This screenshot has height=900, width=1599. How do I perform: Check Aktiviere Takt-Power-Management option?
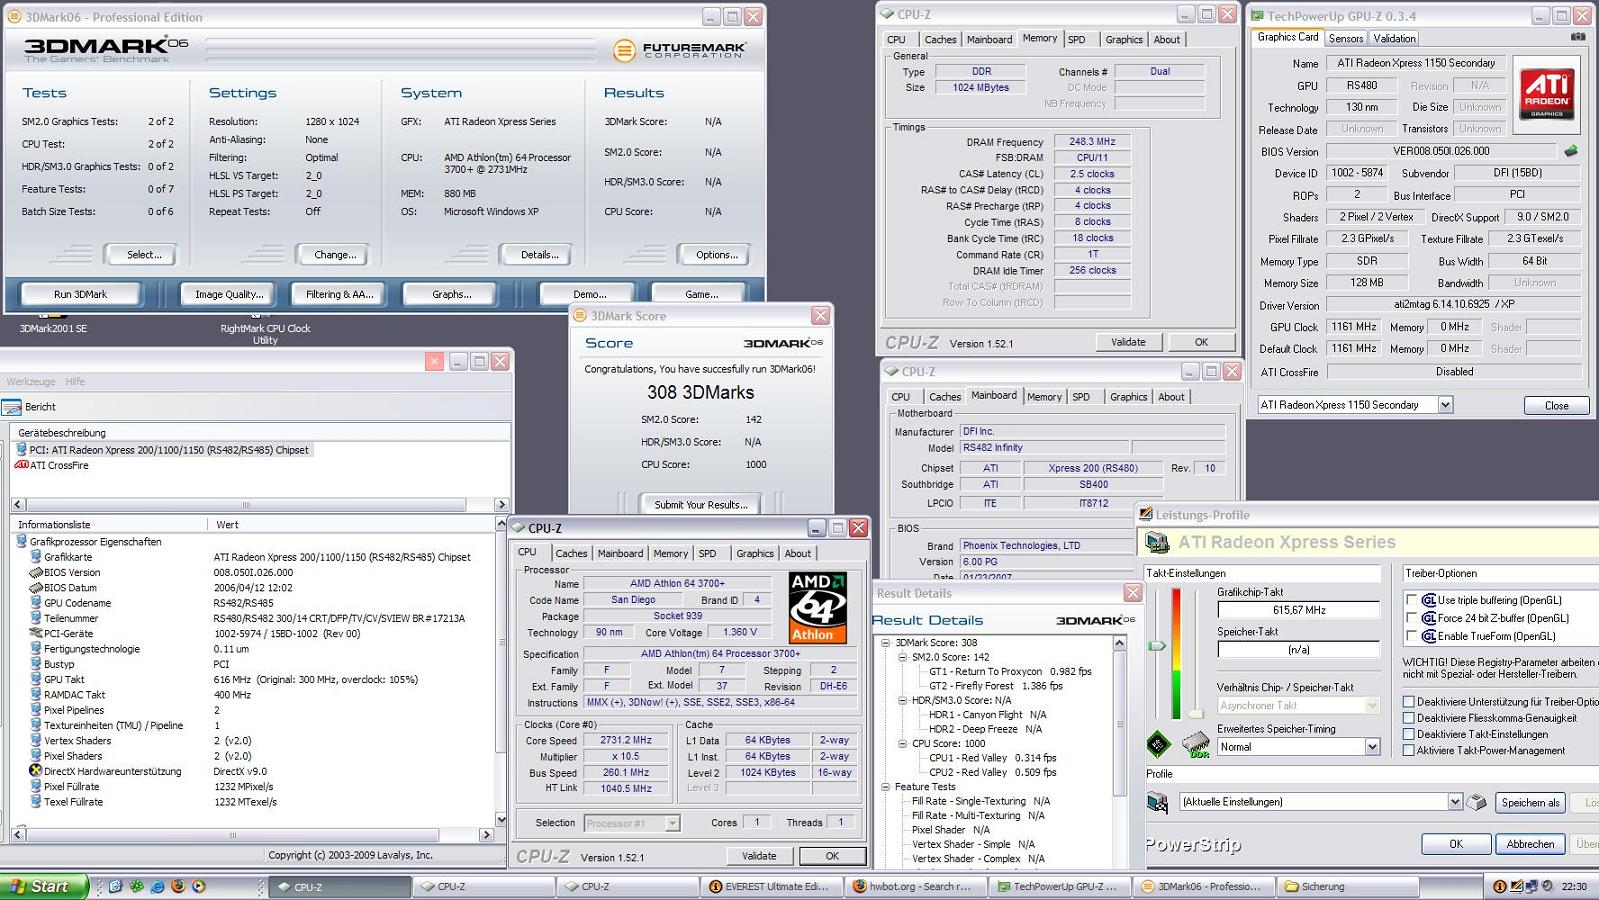point(1409,750)
